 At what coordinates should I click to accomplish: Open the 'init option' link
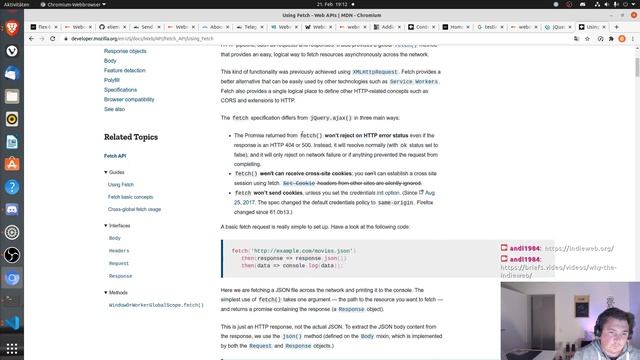coord(388,193)
